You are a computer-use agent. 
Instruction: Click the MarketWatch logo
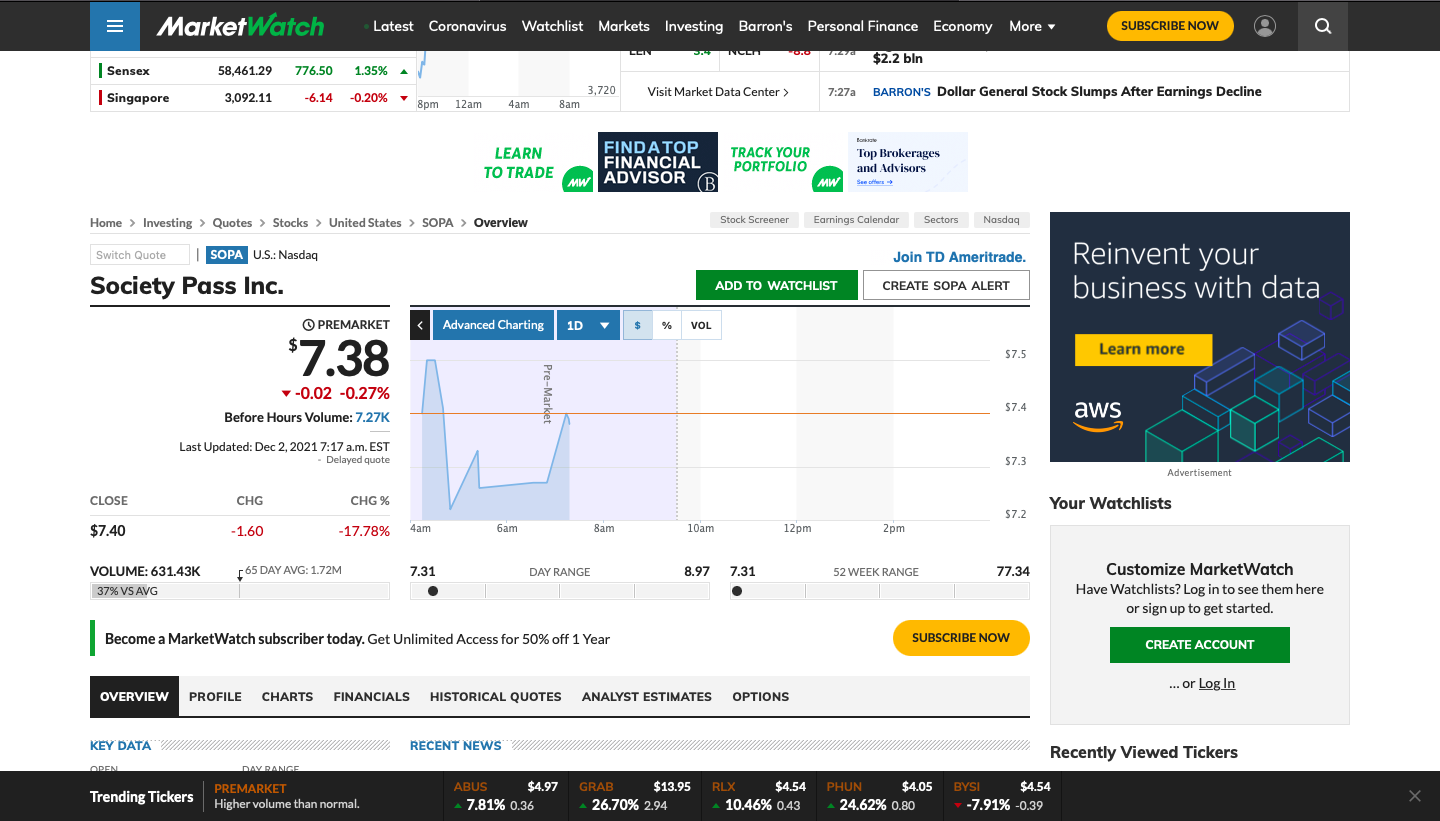[x=240, y=26]
